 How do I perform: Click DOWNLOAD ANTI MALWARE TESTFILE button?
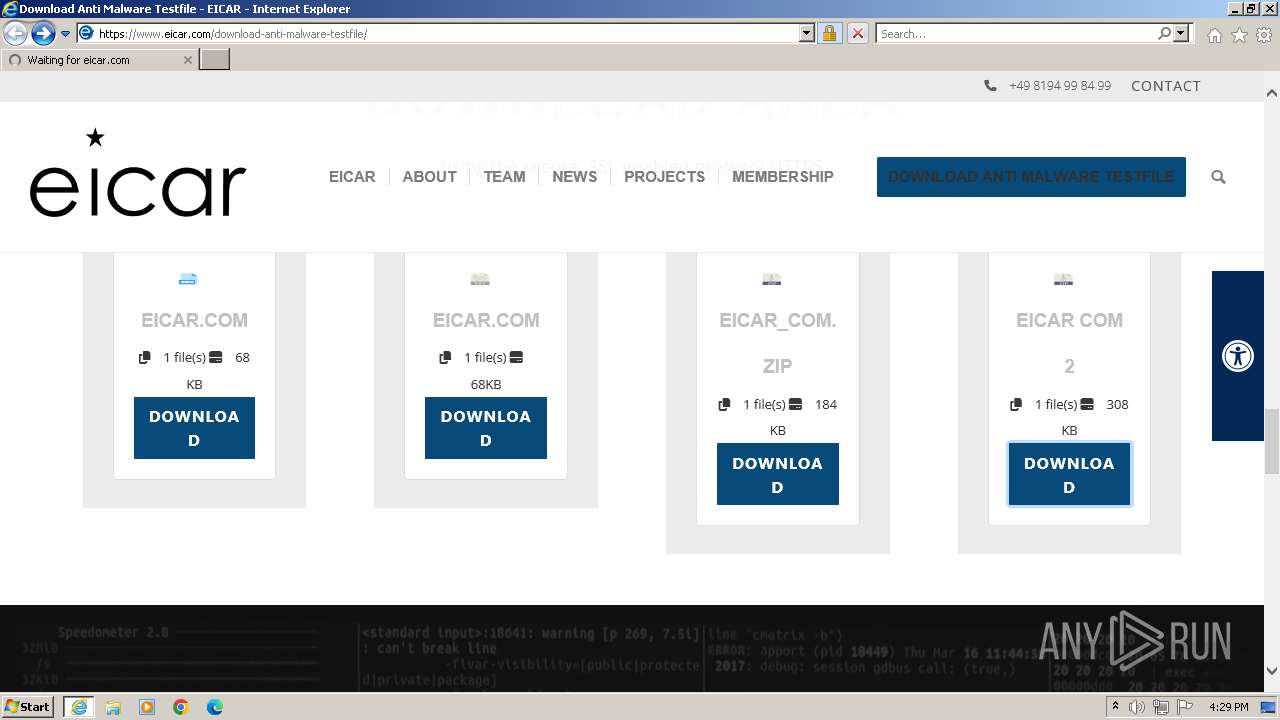point(1031,177)
